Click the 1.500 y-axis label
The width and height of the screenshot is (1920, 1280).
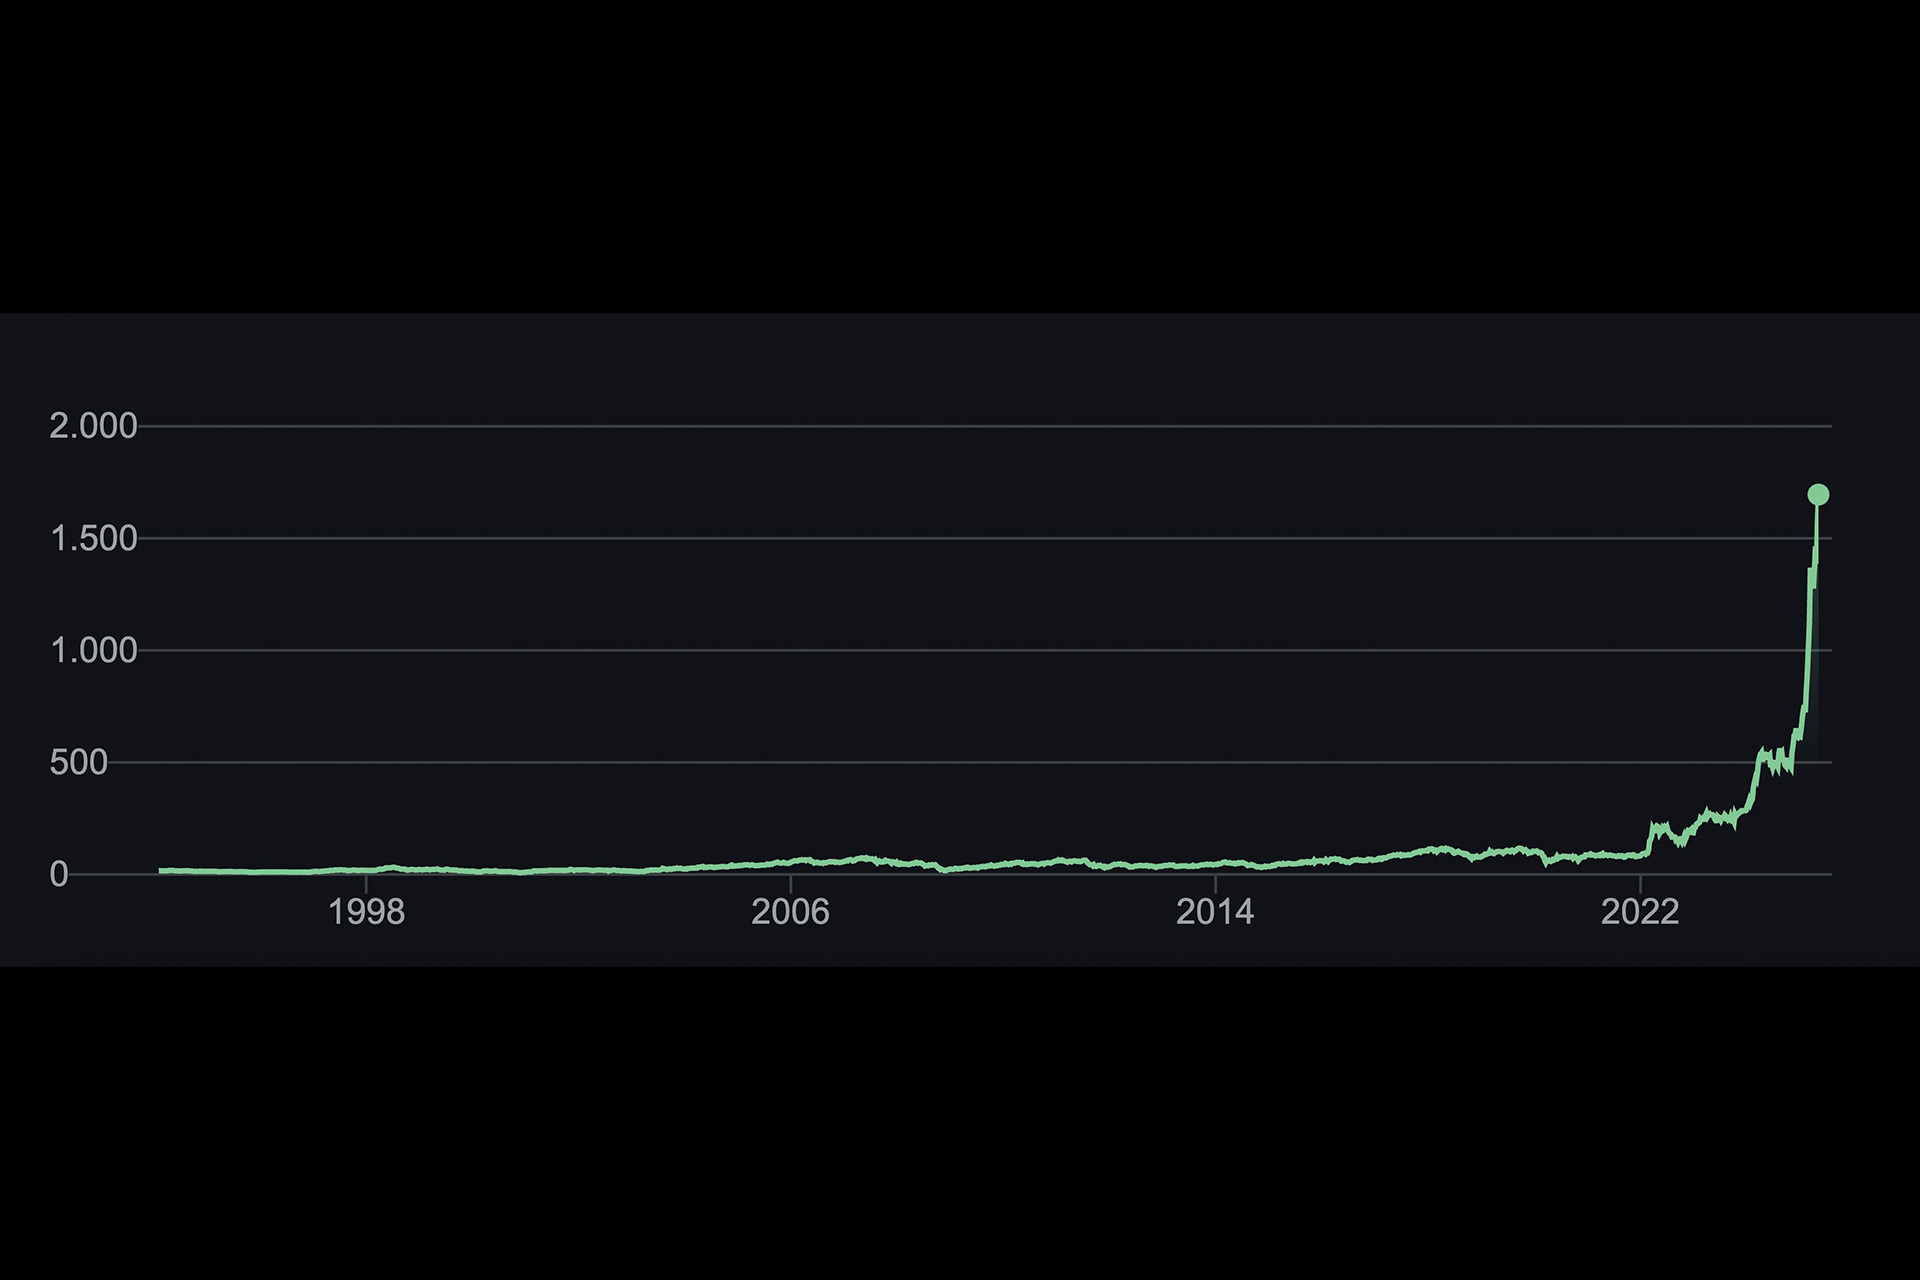(x=93, y=538)
